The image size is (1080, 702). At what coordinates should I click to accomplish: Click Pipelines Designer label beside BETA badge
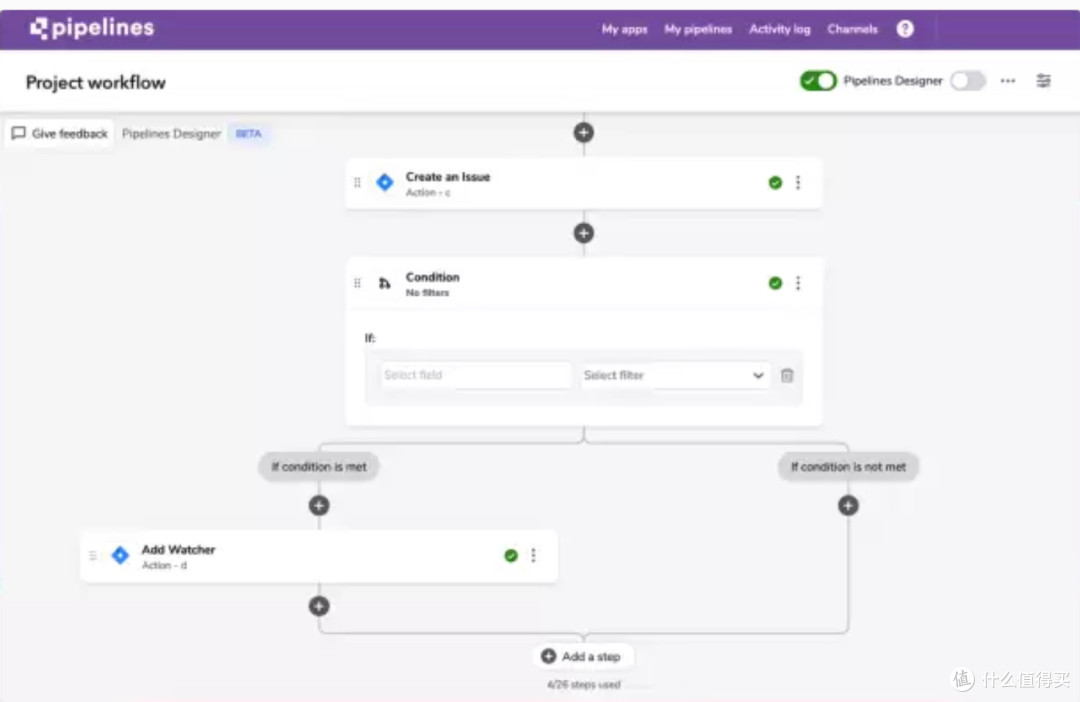[172, 134]
